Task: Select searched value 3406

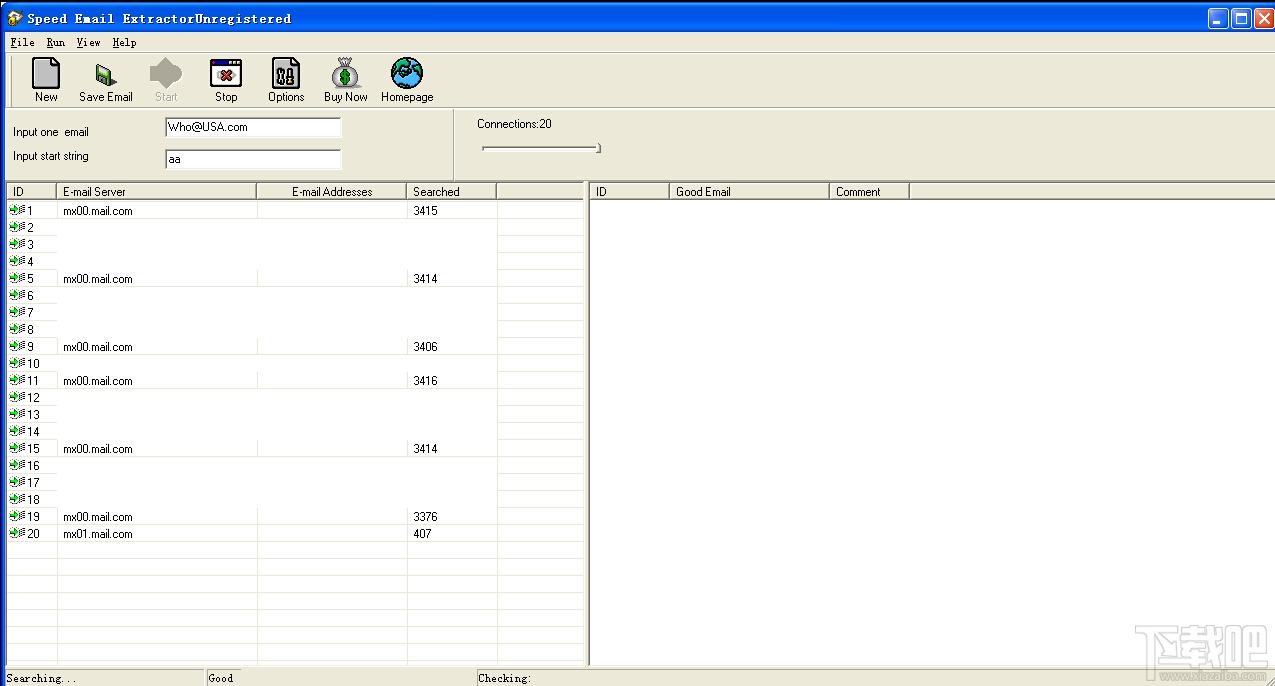Action: pyautogui.click(x=425, y=347)
